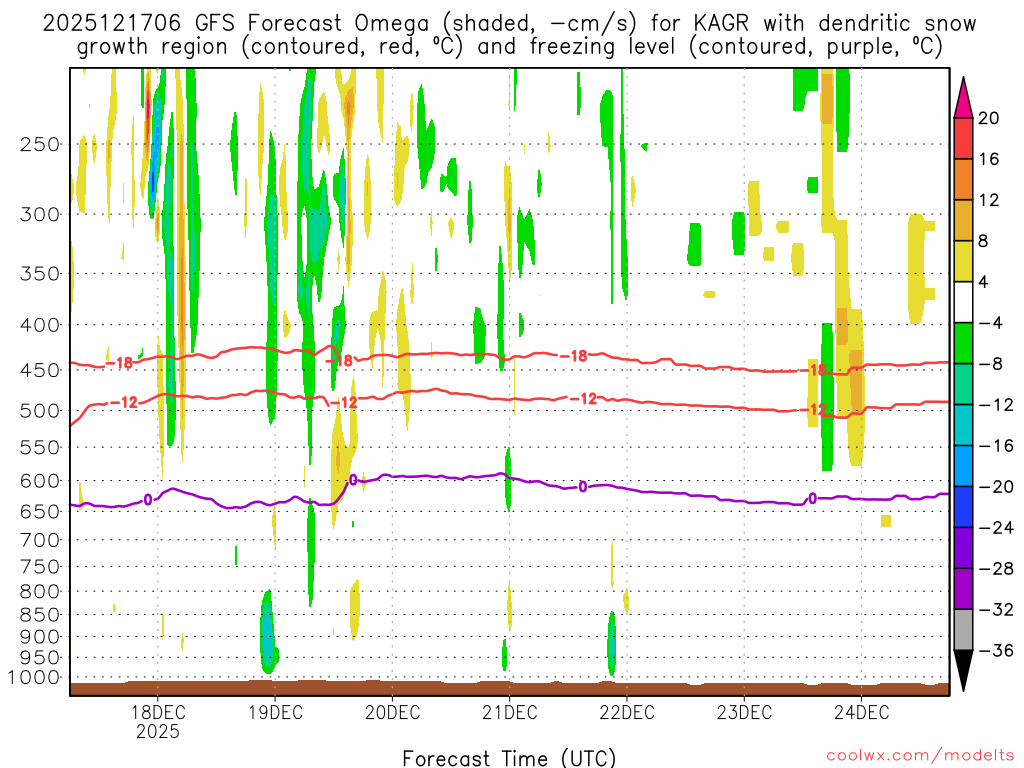Click the 900 pressure level label
The image size is (1024, 768).
[40, 636]
